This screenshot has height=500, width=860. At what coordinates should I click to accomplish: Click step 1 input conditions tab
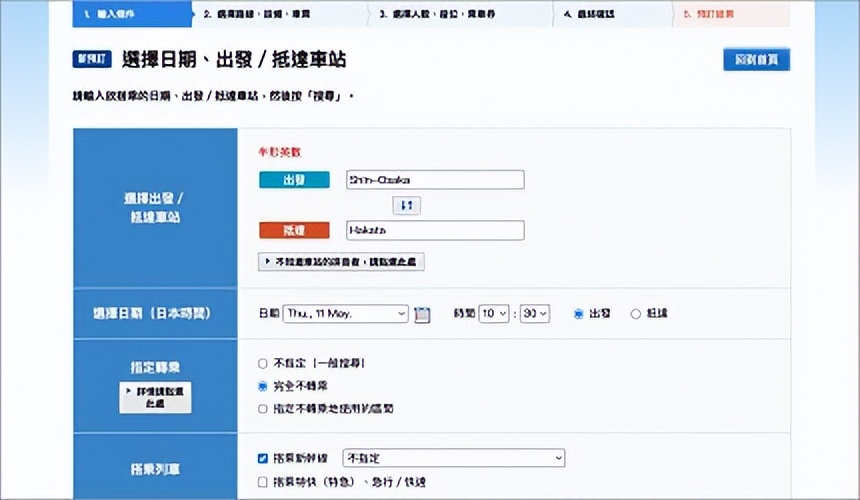(x=132, y=14)
